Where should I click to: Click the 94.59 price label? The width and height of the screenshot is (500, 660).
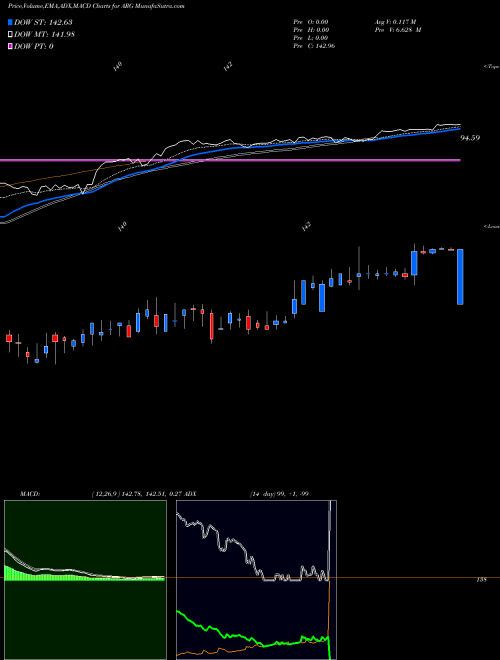coord(471,138)
